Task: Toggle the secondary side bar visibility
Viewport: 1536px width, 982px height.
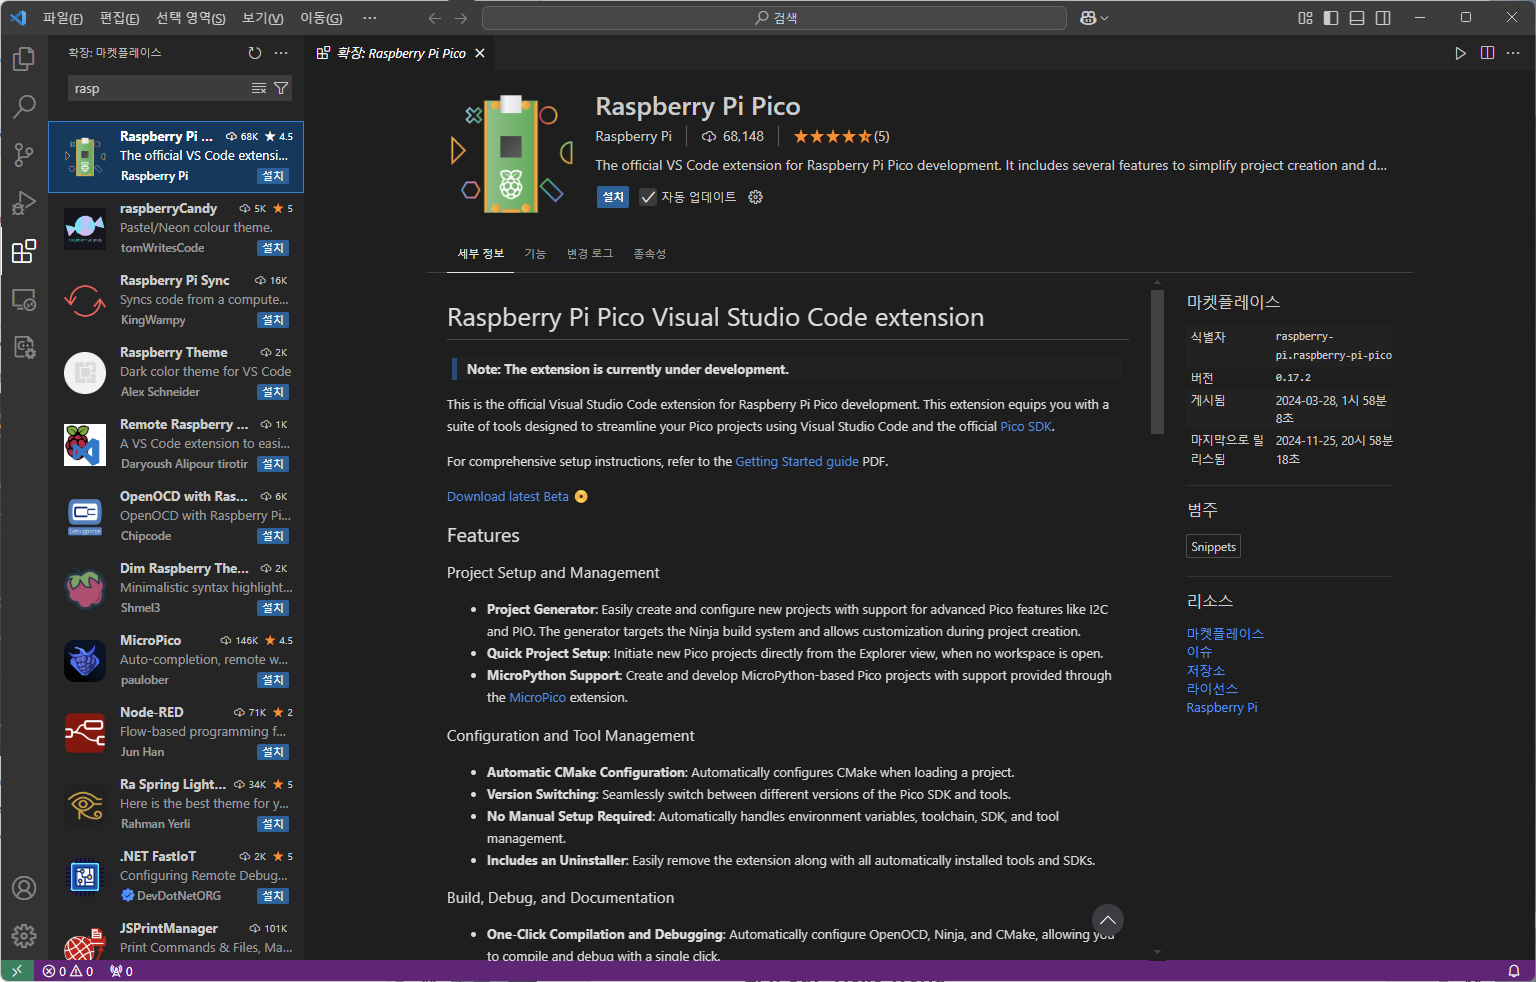Action: tap(1383, 18)
